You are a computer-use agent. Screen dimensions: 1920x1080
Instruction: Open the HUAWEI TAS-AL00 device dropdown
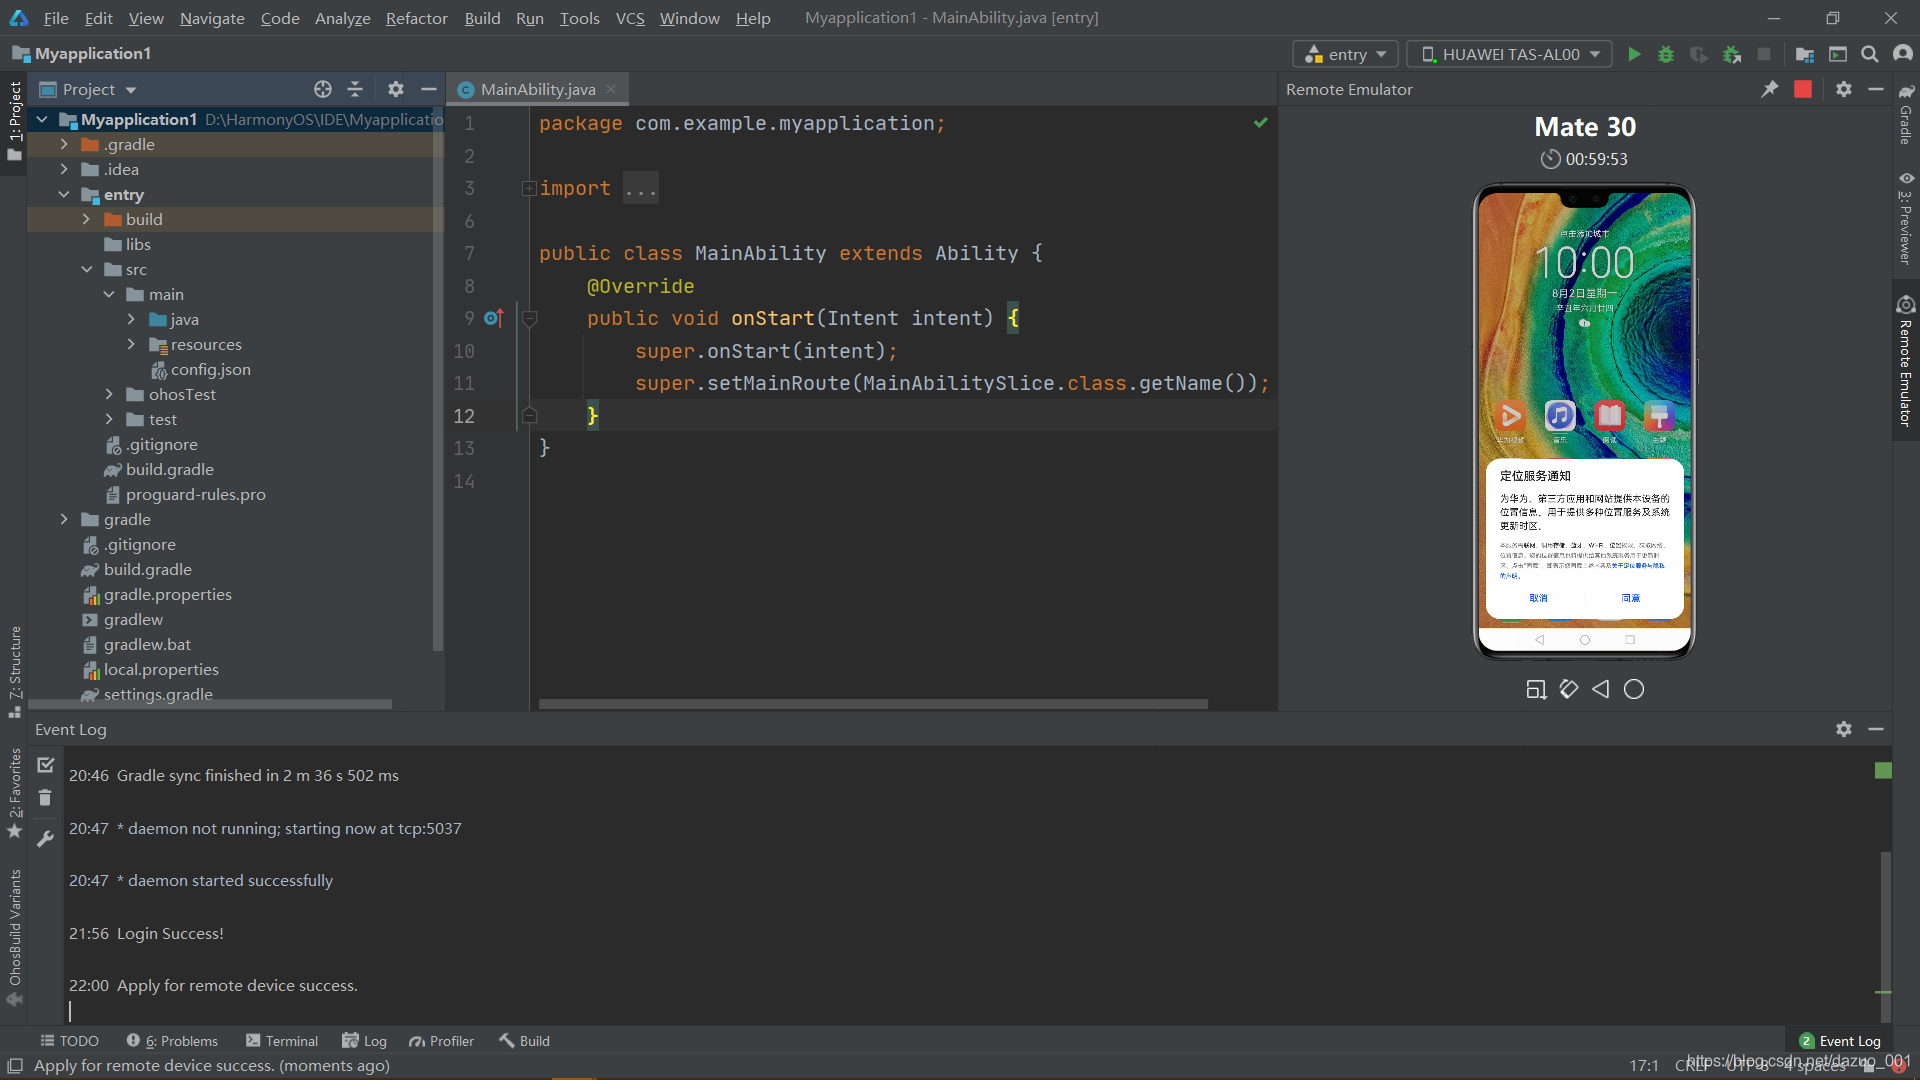pos(1509,54)
